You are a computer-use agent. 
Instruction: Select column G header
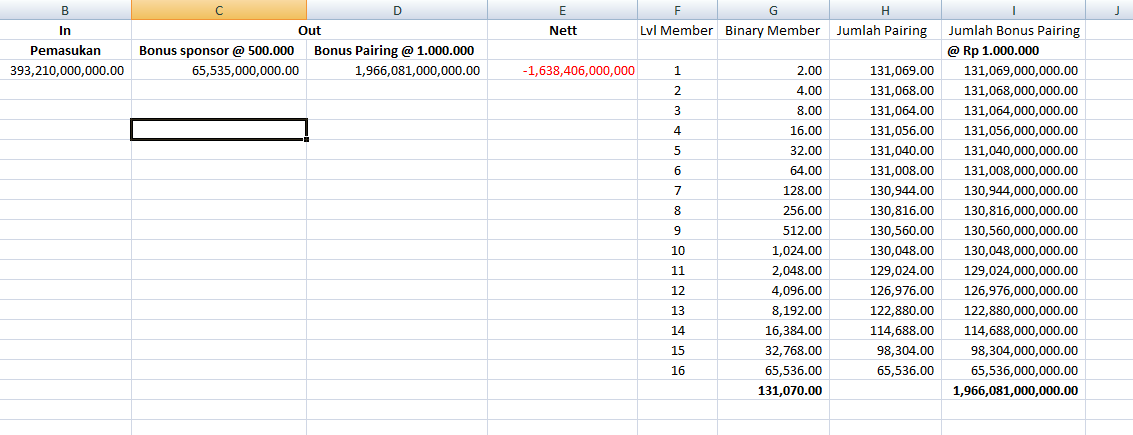coord(773,10)
